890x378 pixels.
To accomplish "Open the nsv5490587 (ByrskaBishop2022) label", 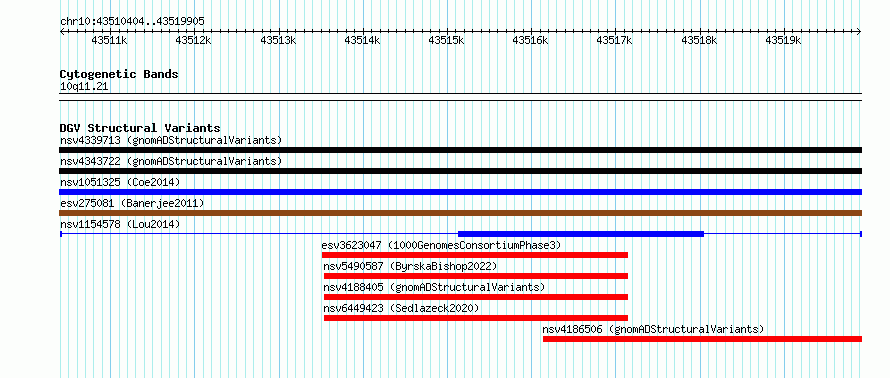I will pos(410,266).
